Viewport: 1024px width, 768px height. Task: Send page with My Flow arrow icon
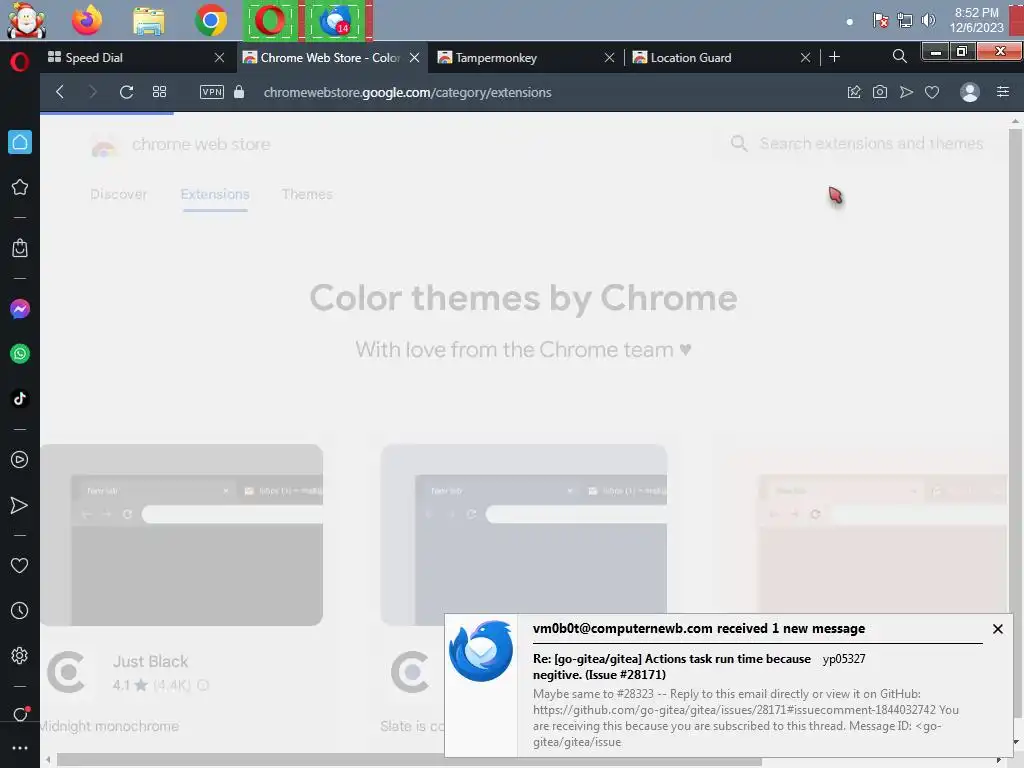point(906,92)
